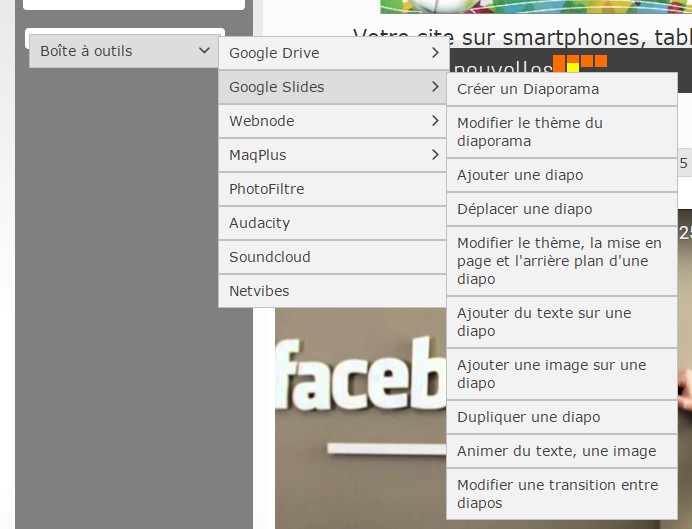Click the arrow beside MaqPlus
The image size is (692, 529).
tap(435, 154)
